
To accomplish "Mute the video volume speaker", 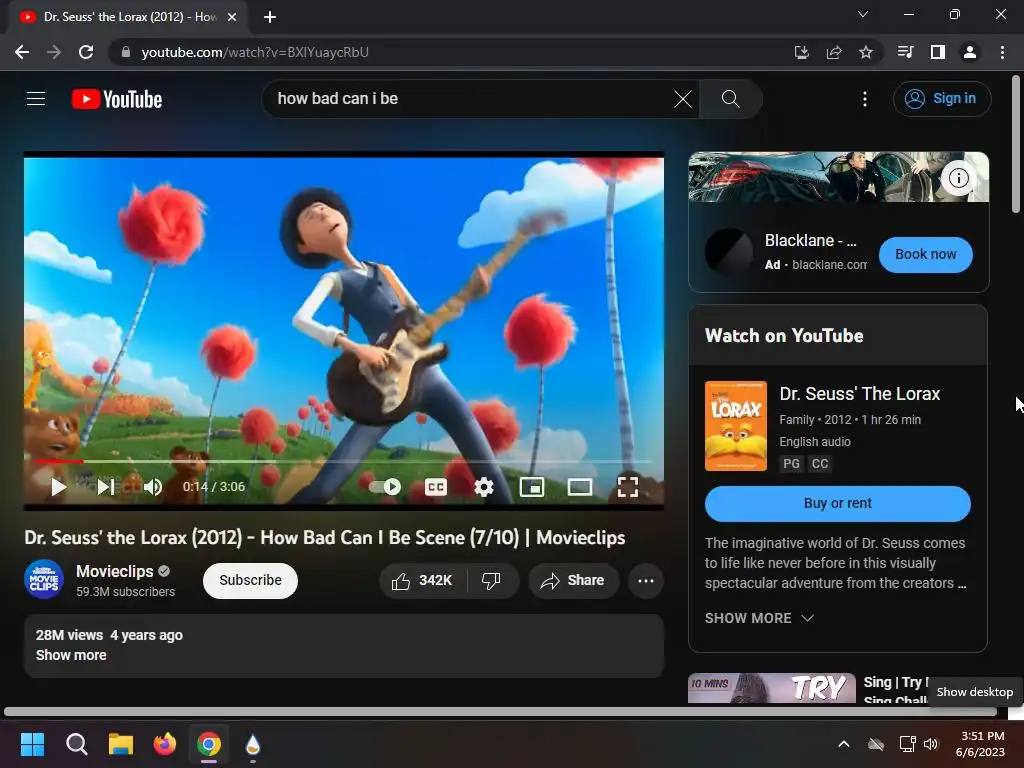I will pos(153,487).
